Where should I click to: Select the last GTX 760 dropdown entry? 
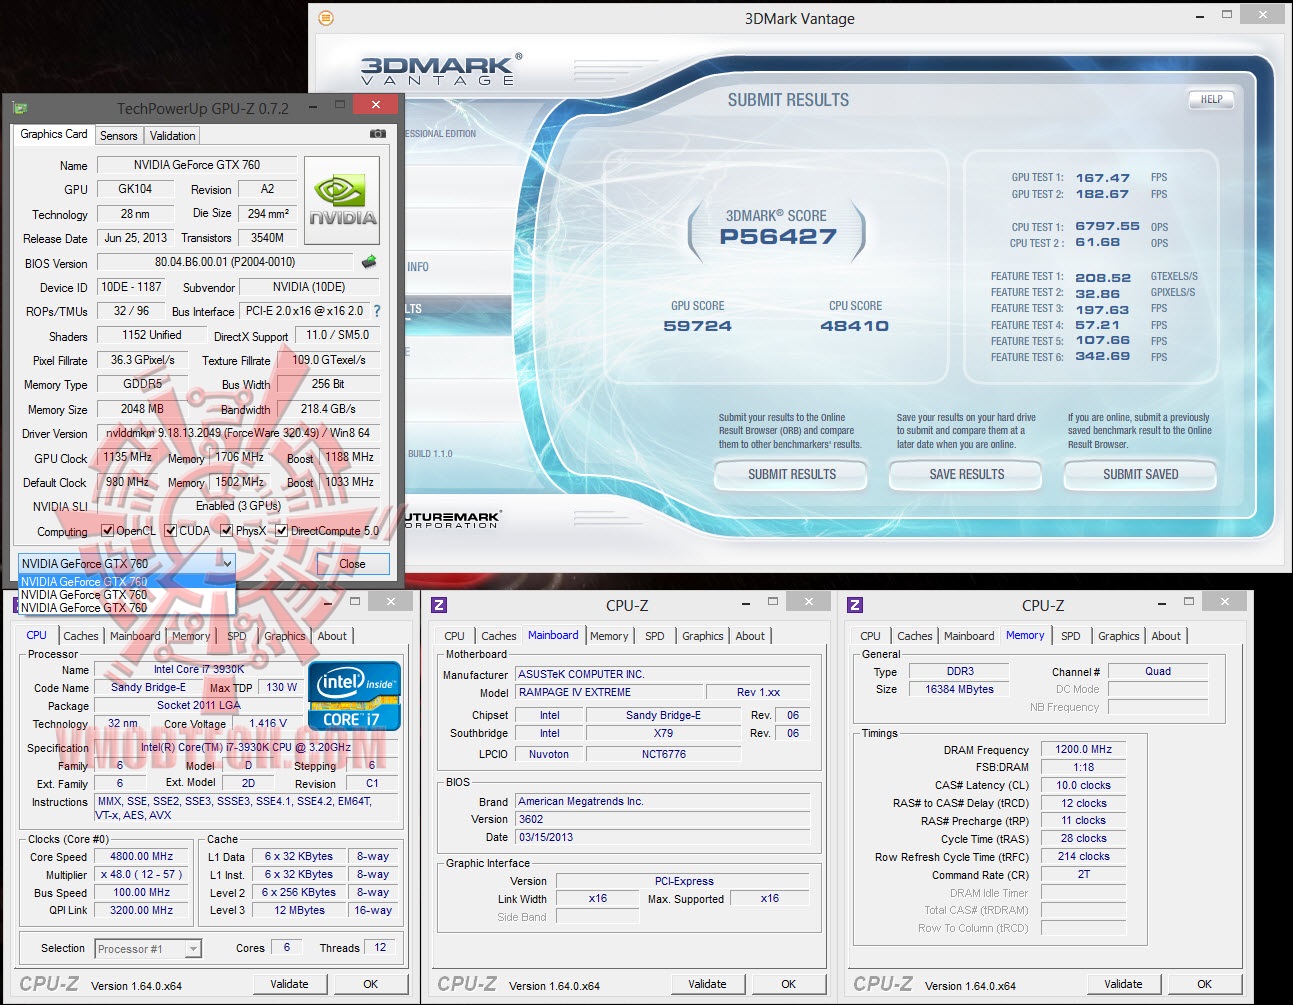point(126,607)
